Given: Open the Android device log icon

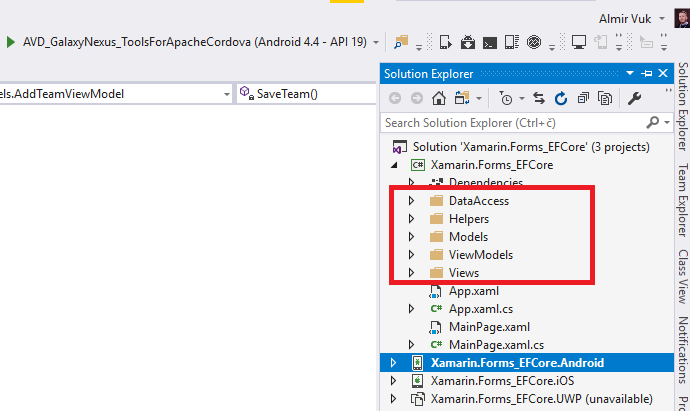Looking at the screenshot, I should click(512, 42).
